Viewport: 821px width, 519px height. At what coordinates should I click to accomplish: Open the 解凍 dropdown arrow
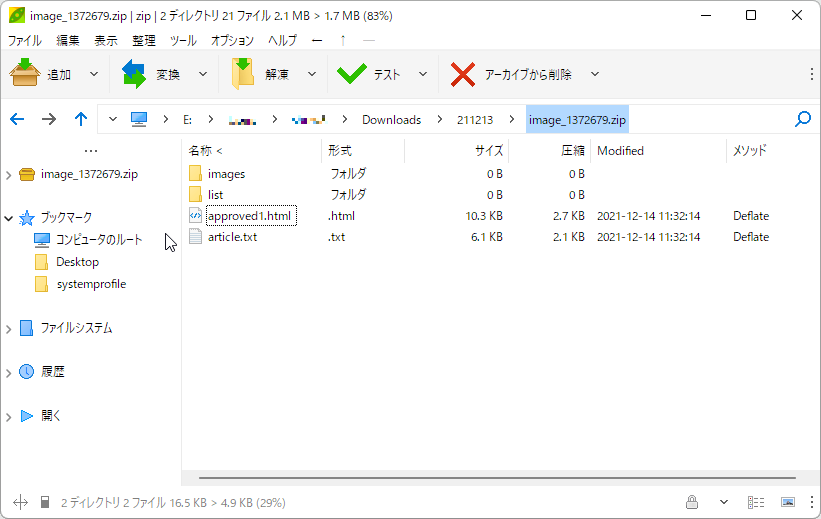(312, 74)
